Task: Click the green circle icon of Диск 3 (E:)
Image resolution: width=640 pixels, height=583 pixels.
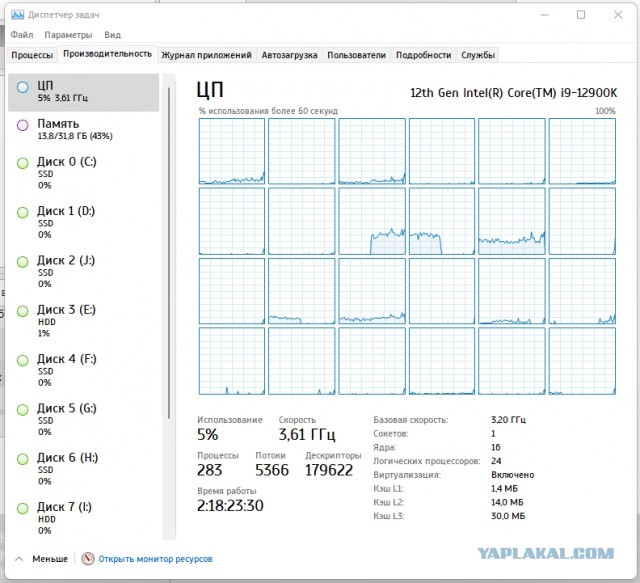Action: pos(22,311)
